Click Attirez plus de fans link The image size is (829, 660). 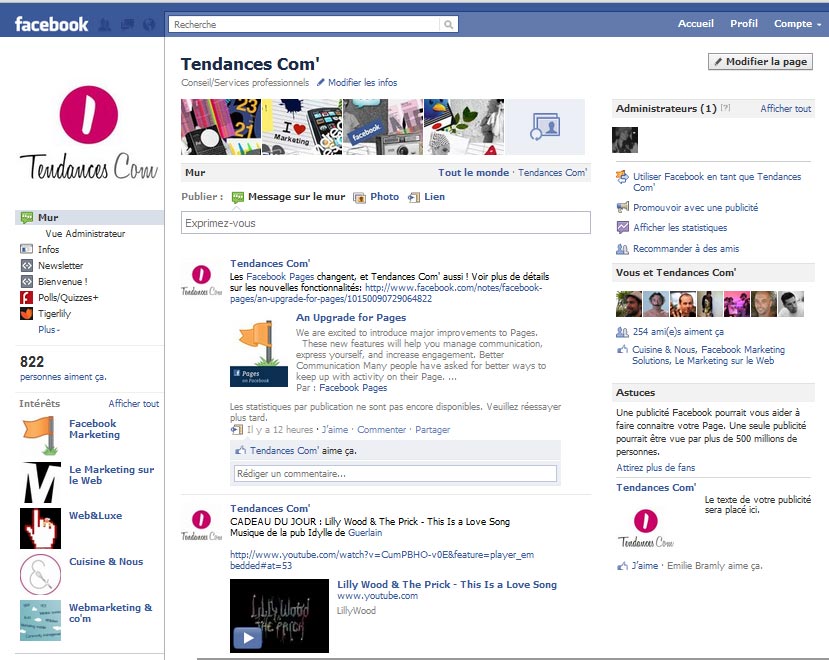click(x=656, y=468)
